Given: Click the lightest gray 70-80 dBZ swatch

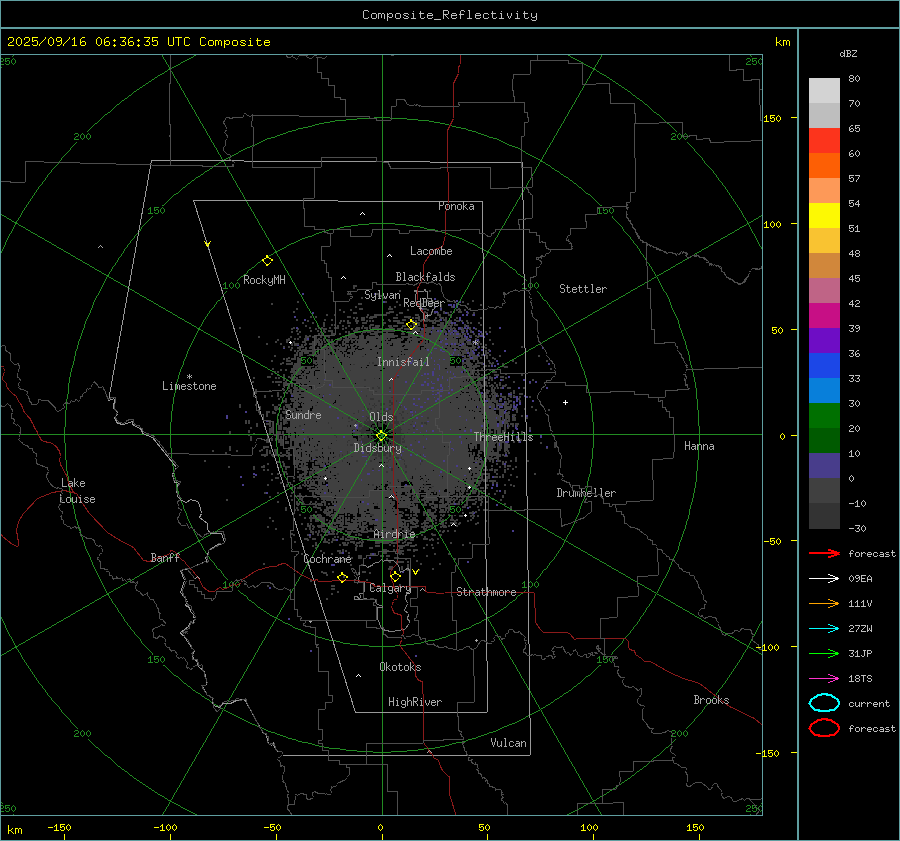Looking at the screenshot, I should (824, 91).
